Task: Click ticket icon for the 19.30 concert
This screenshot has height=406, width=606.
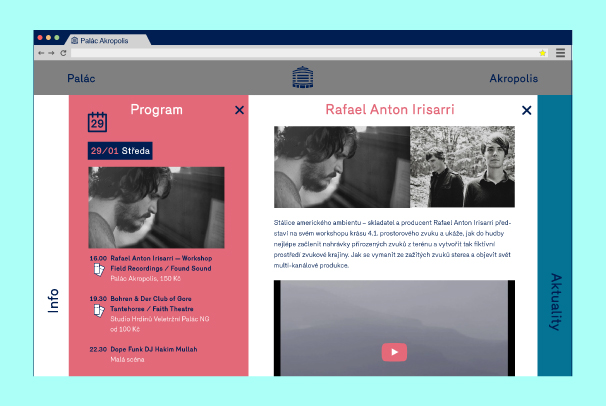Action: click(x=98, y=309)
